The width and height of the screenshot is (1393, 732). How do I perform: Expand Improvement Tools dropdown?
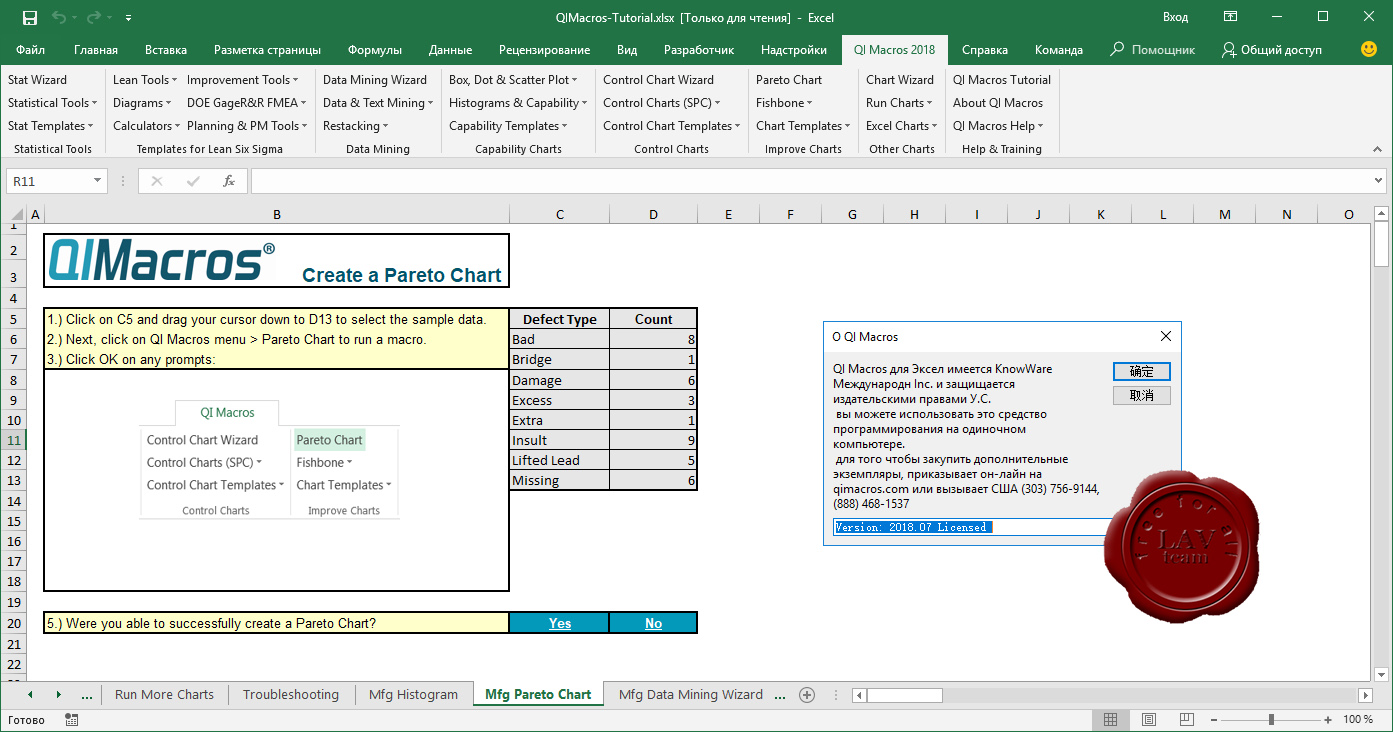[243, 80]
